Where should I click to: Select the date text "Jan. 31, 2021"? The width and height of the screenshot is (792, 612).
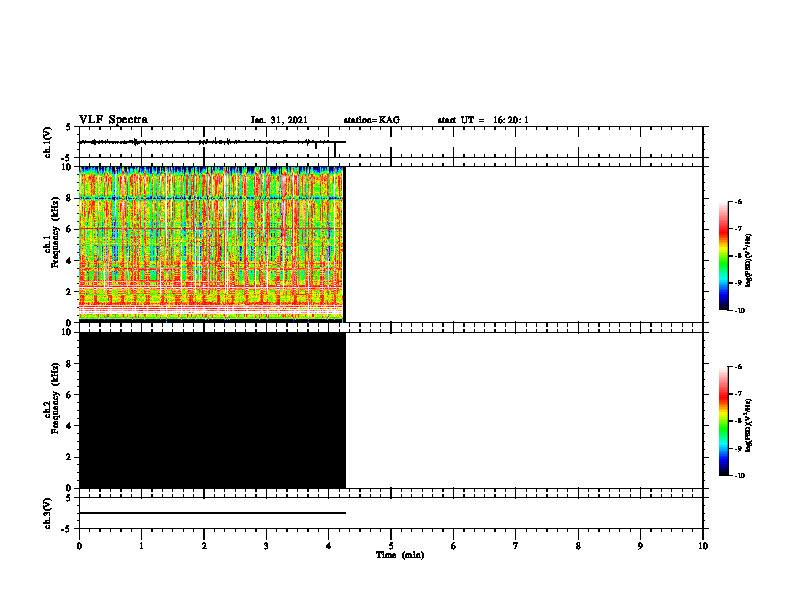pos(279,120)
